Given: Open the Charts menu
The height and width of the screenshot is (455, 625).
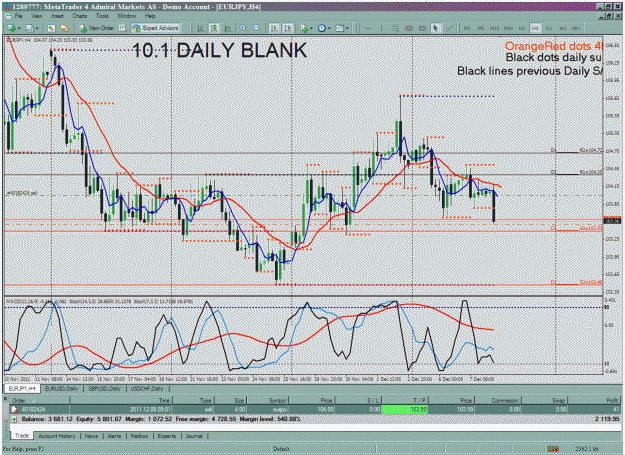Looking at the screenshot, I should 80,16.
